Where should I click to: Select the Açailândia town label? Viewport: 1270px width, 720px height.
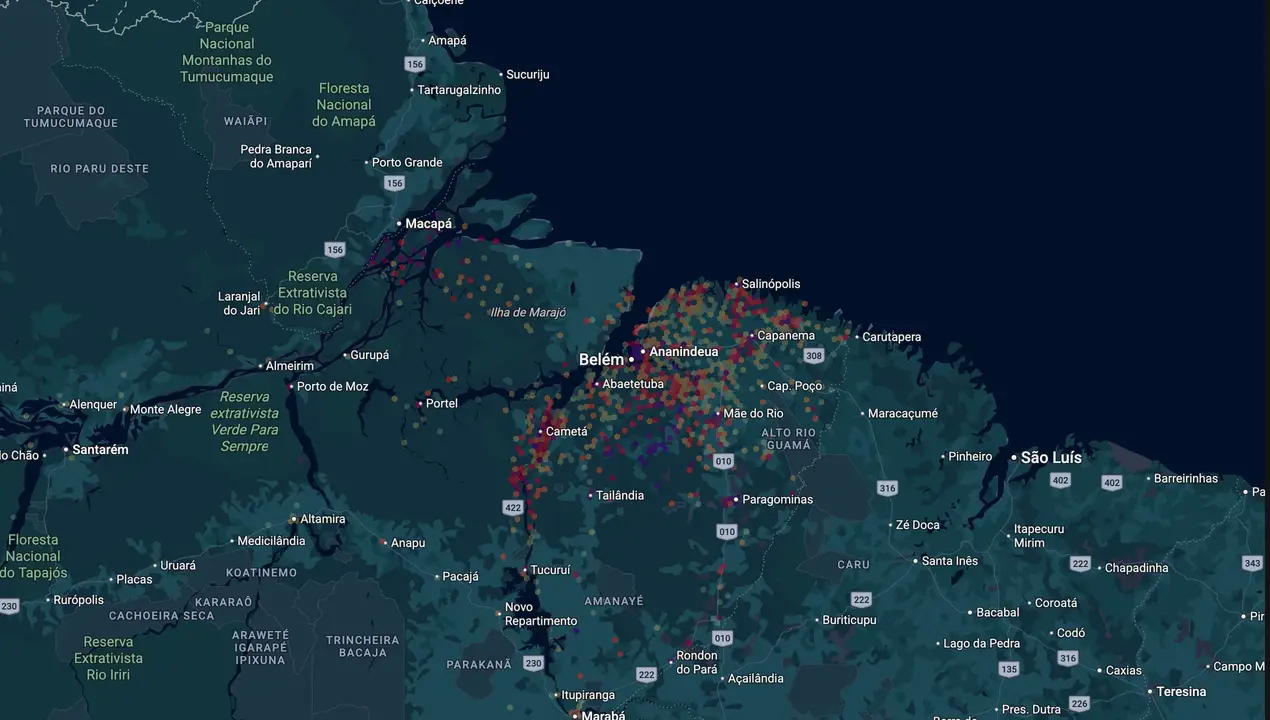(755, 679)
